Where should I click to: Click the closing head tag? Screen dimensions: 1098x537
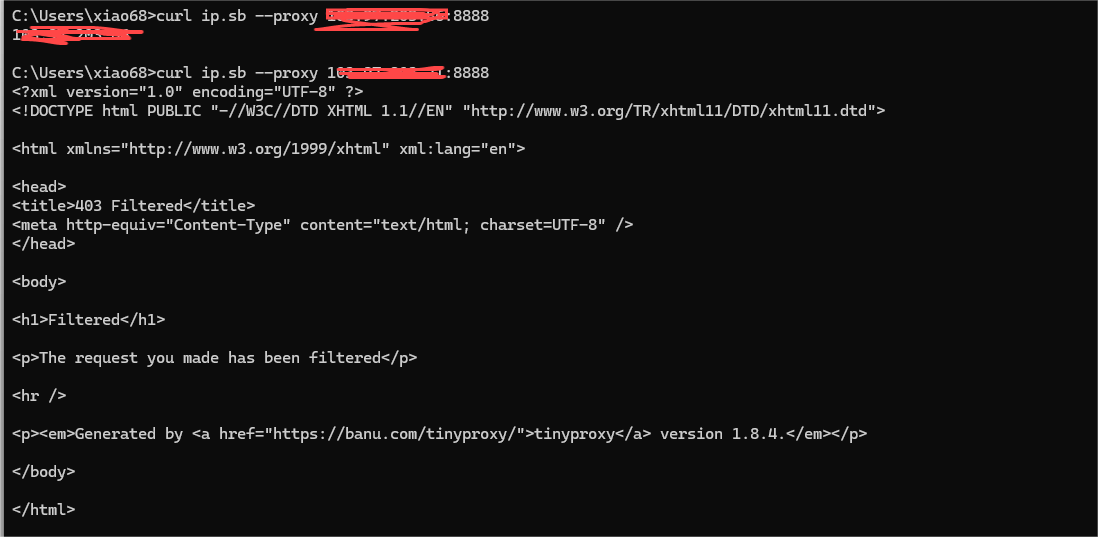click(x=43, y=243)
